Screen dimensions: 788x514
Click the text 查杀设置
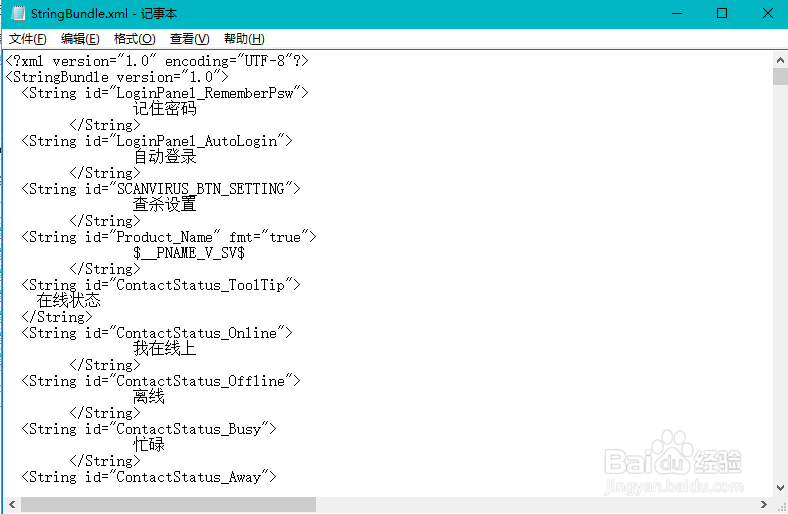[164, 204]
